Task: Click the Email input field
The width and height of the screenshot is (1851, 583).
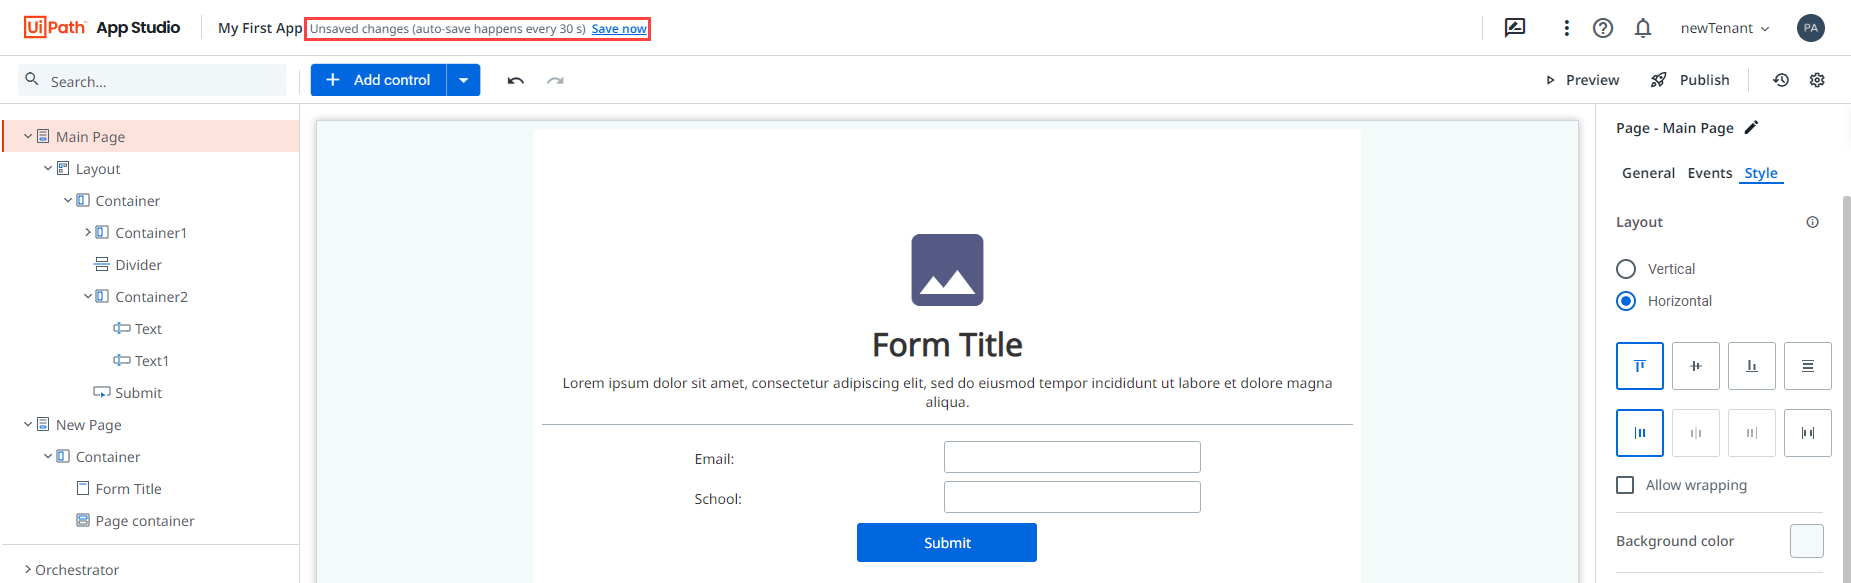Action: pyautogui.click(x=1072, y=457)
